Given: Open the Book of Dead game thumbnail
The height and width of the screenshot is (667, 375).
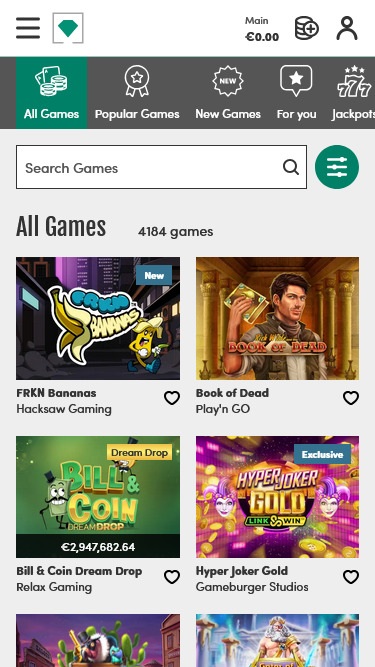Looking at the screenshot, I should 277,318.
